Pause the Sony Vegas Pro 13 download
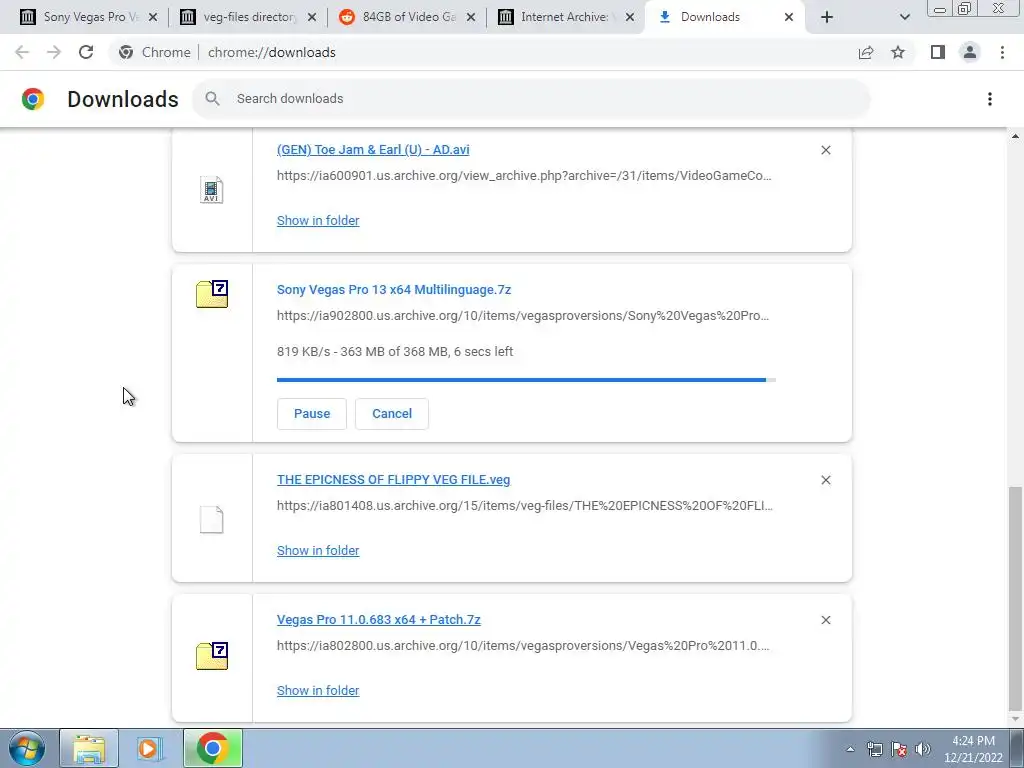The width and height of the screenshot is (1024, 768). point(312,413)
